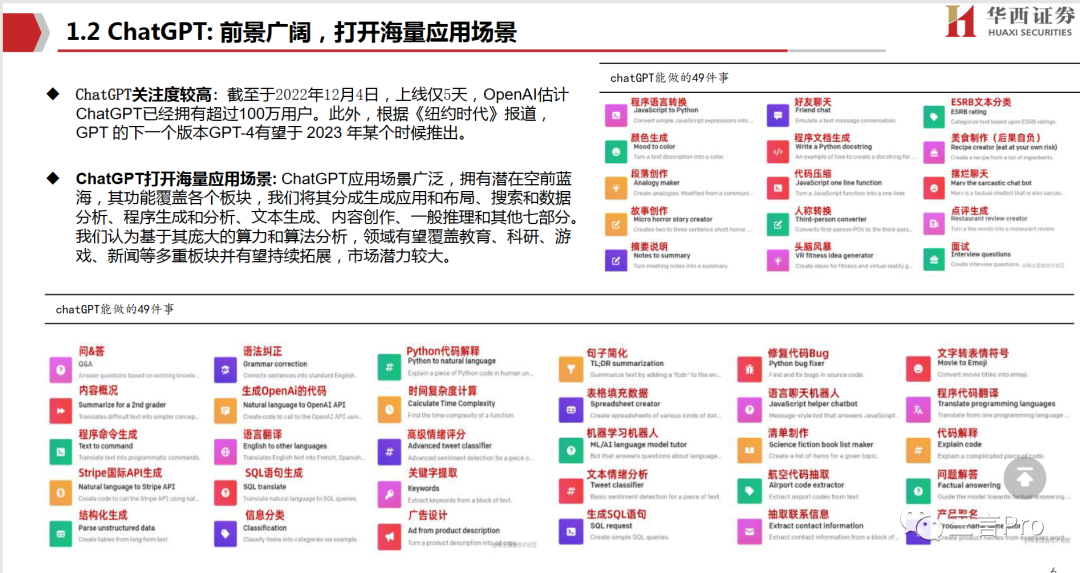Click the green Airport code extractor icon
1080x573 pixels.
(x=749, y=491)
